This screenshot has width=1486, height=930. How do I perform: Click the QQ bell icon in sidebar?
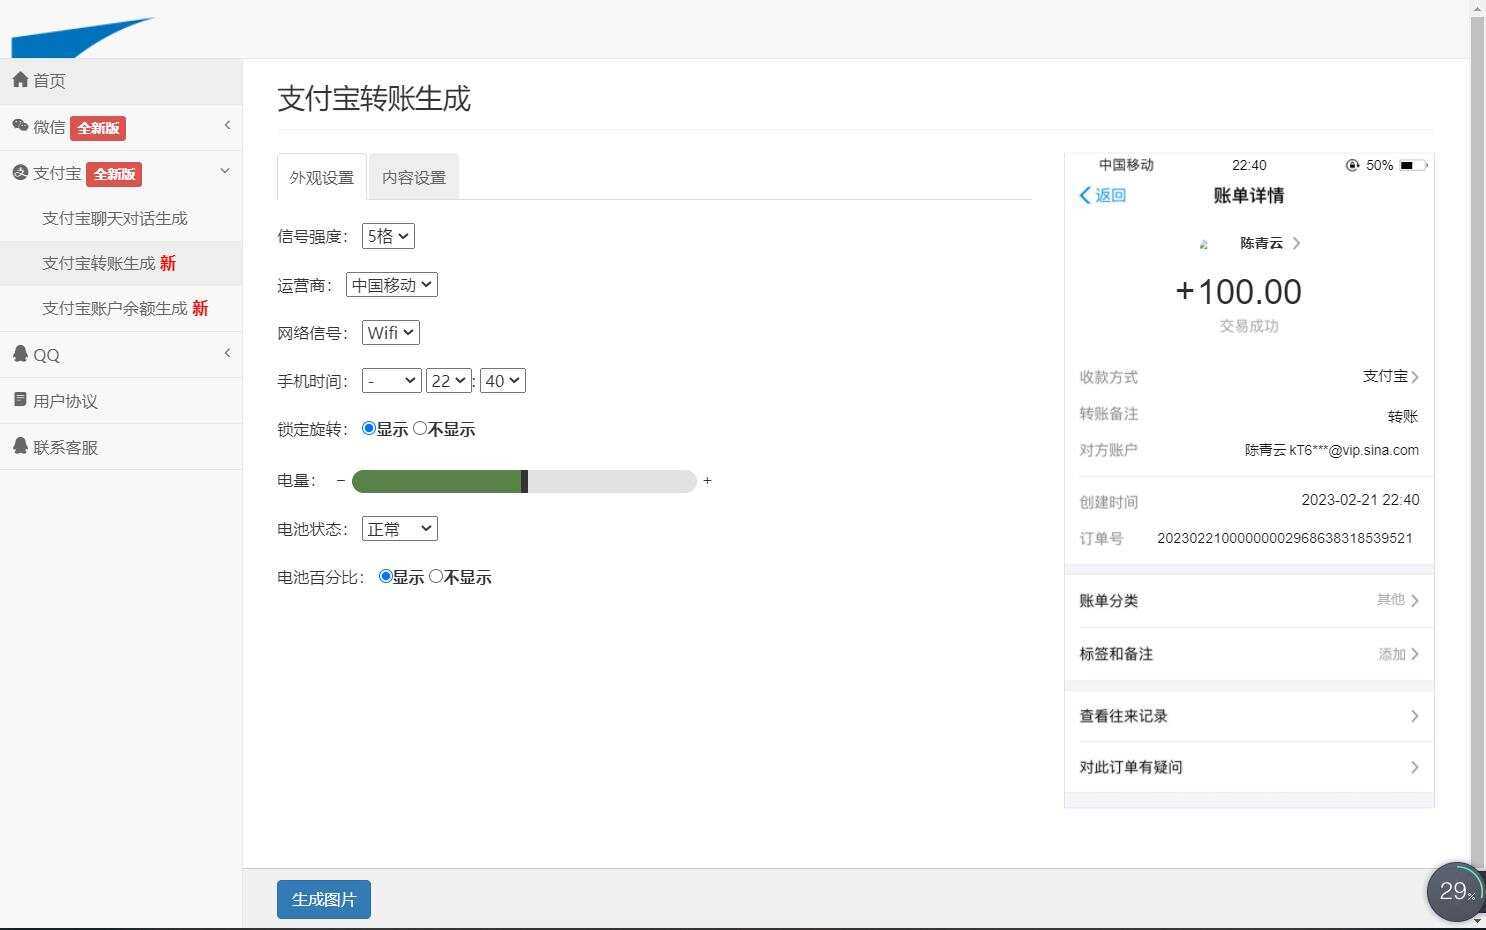[21, 354]
